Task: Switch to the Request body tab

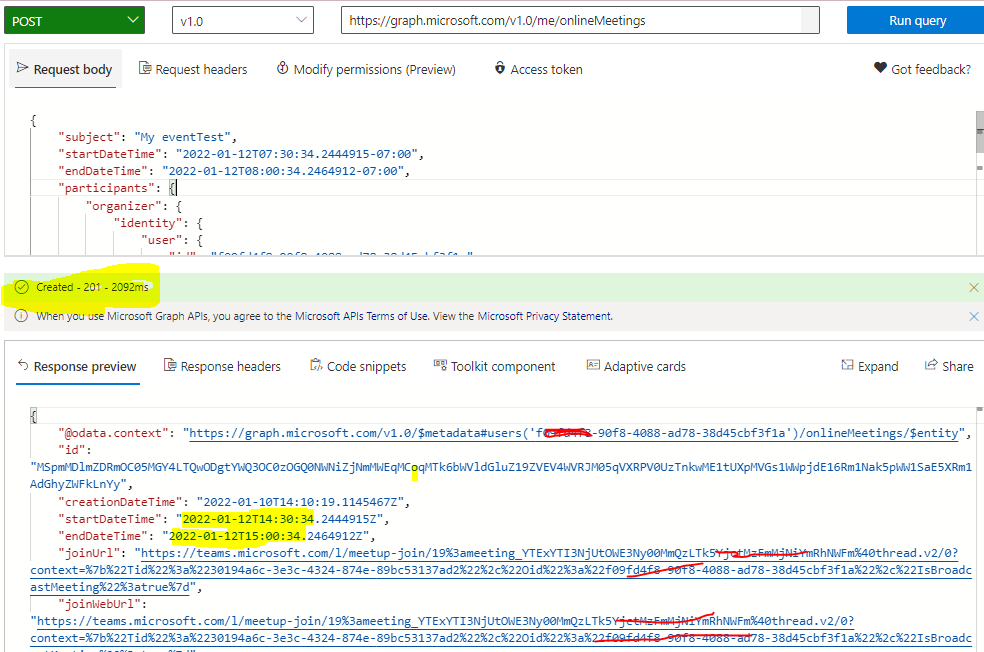Action: click(65, 69)
